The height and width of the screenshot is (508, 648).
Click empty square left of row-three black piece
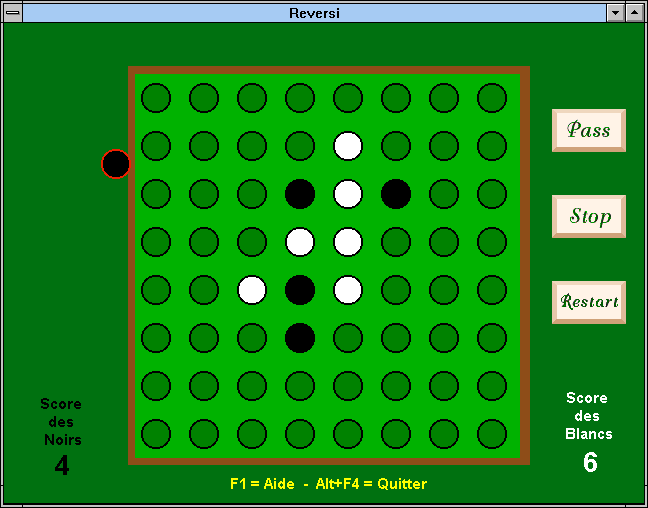[x=252, y=194]
